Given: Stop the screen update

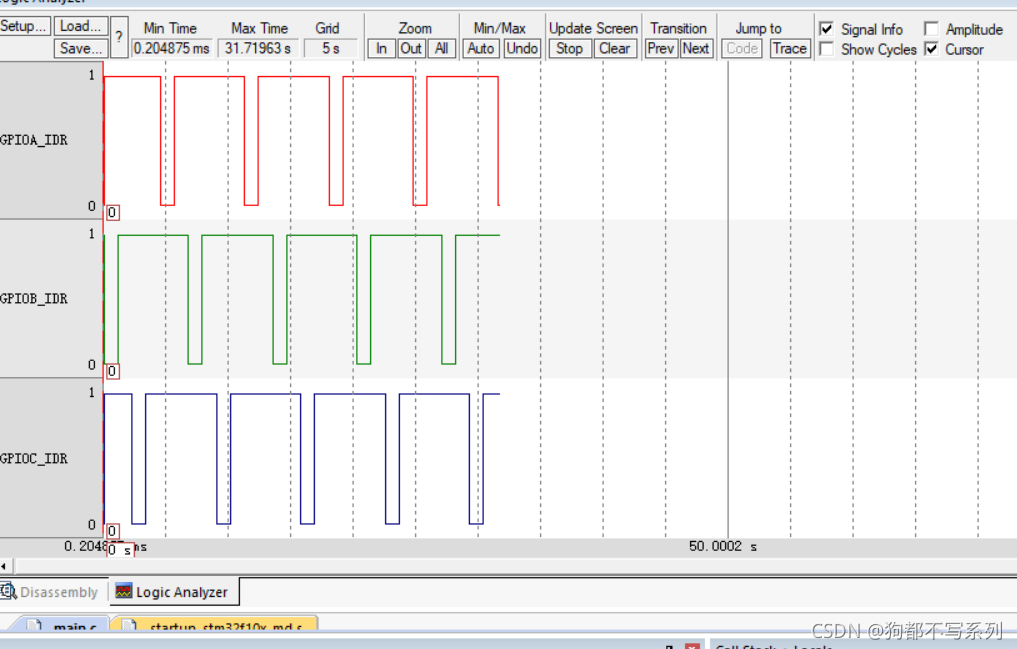Looking at the screenshot, I should [x=569, y=49].
